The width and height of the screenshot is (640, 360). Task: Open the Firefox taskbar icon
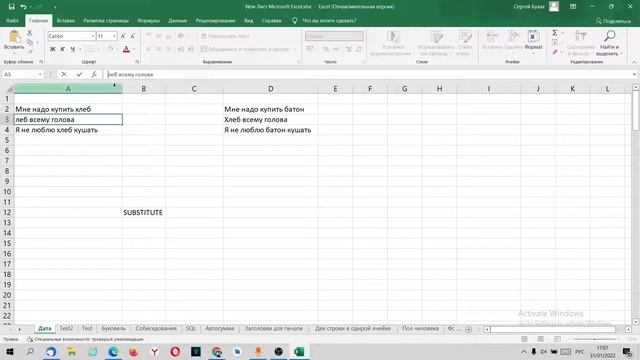click(x=133, y=351)
